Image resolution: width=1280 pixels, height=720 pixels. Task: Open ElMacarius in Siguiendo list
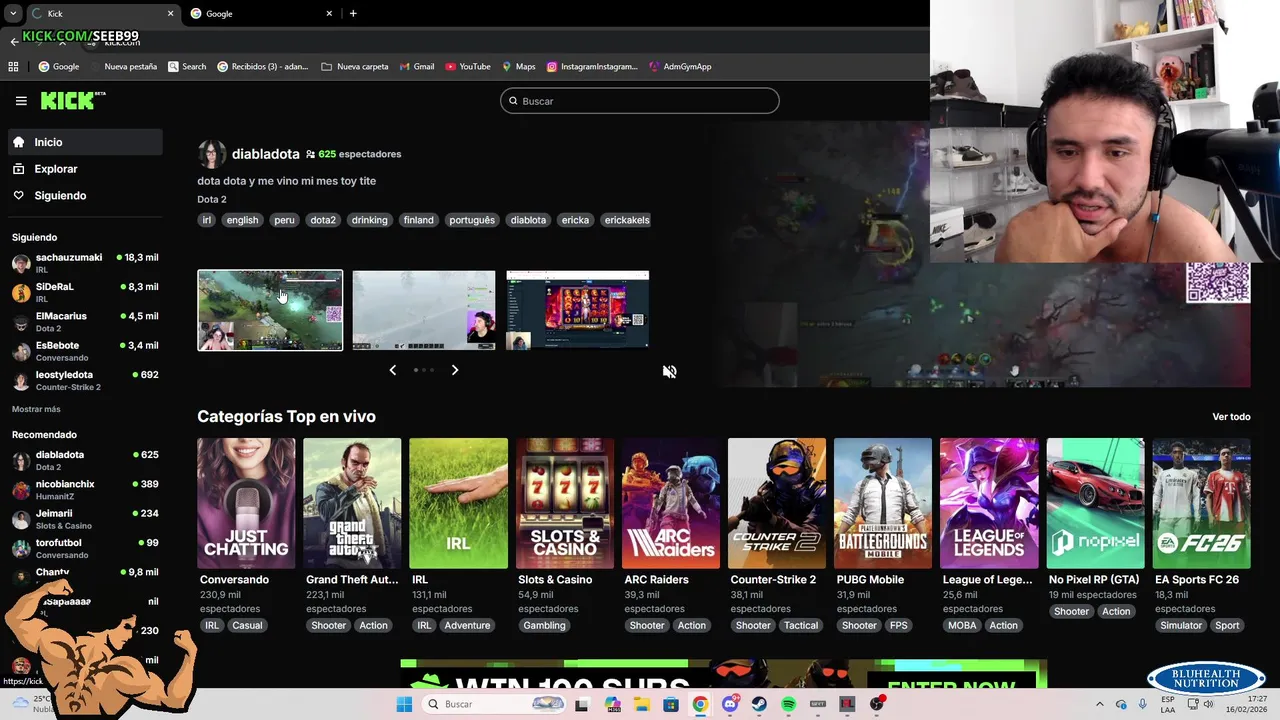point(85,321)
